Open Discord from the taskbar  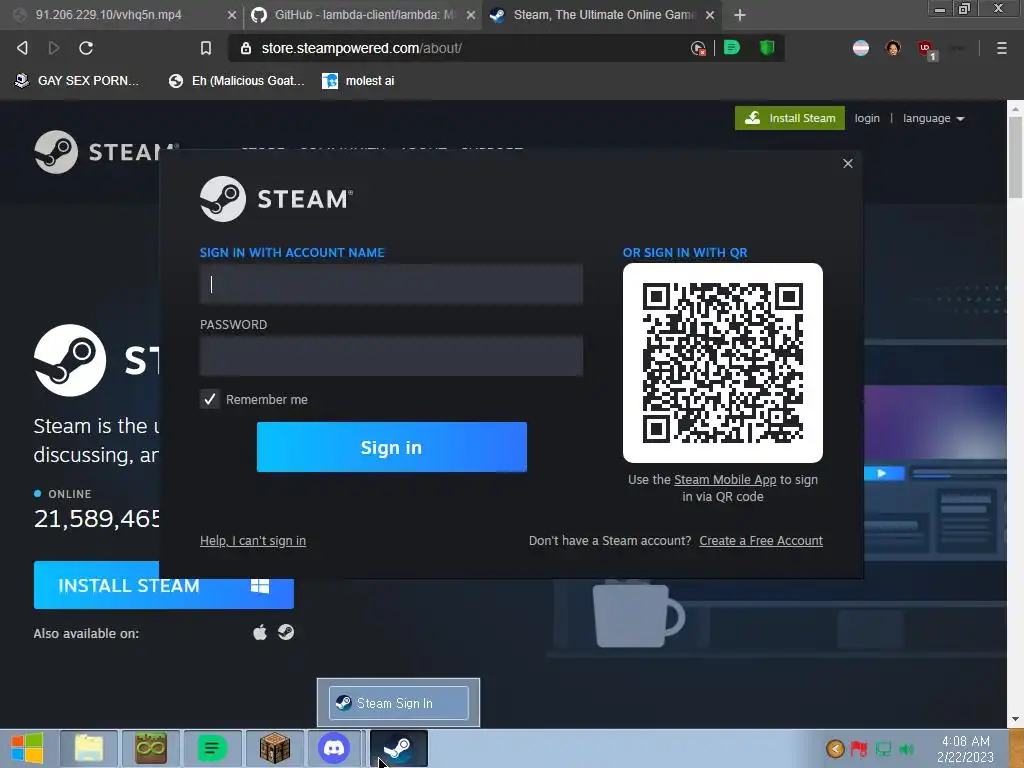(334, 748)
